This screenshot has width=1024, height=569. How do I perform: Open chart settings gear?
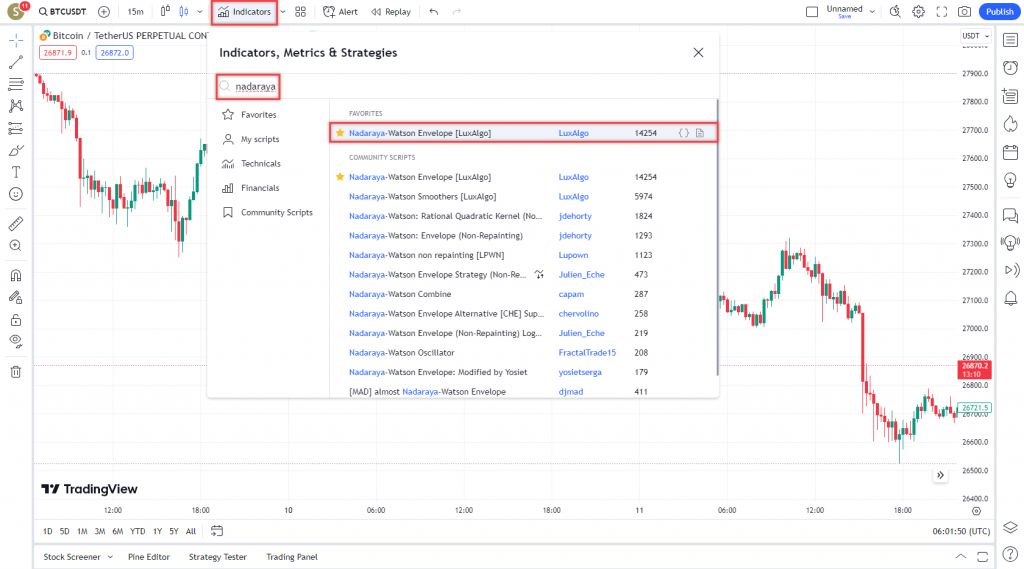coord(918,12)
